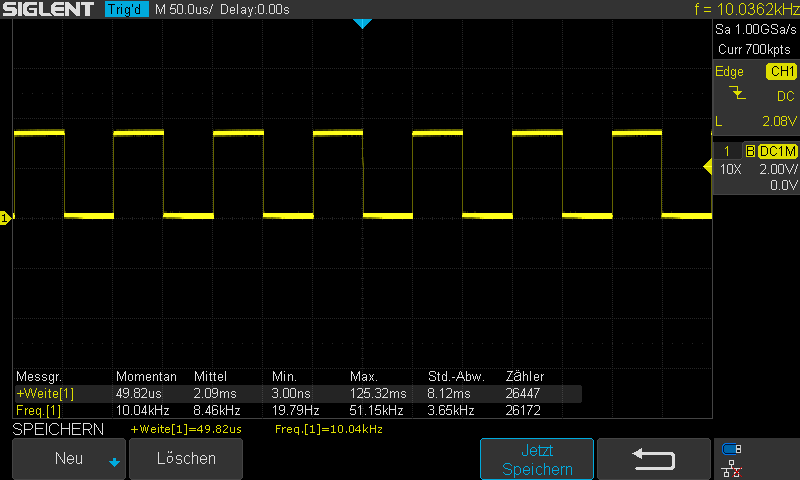Click the channel 1 ground level marker
This screenshot has width=800, height=480.
5,218
